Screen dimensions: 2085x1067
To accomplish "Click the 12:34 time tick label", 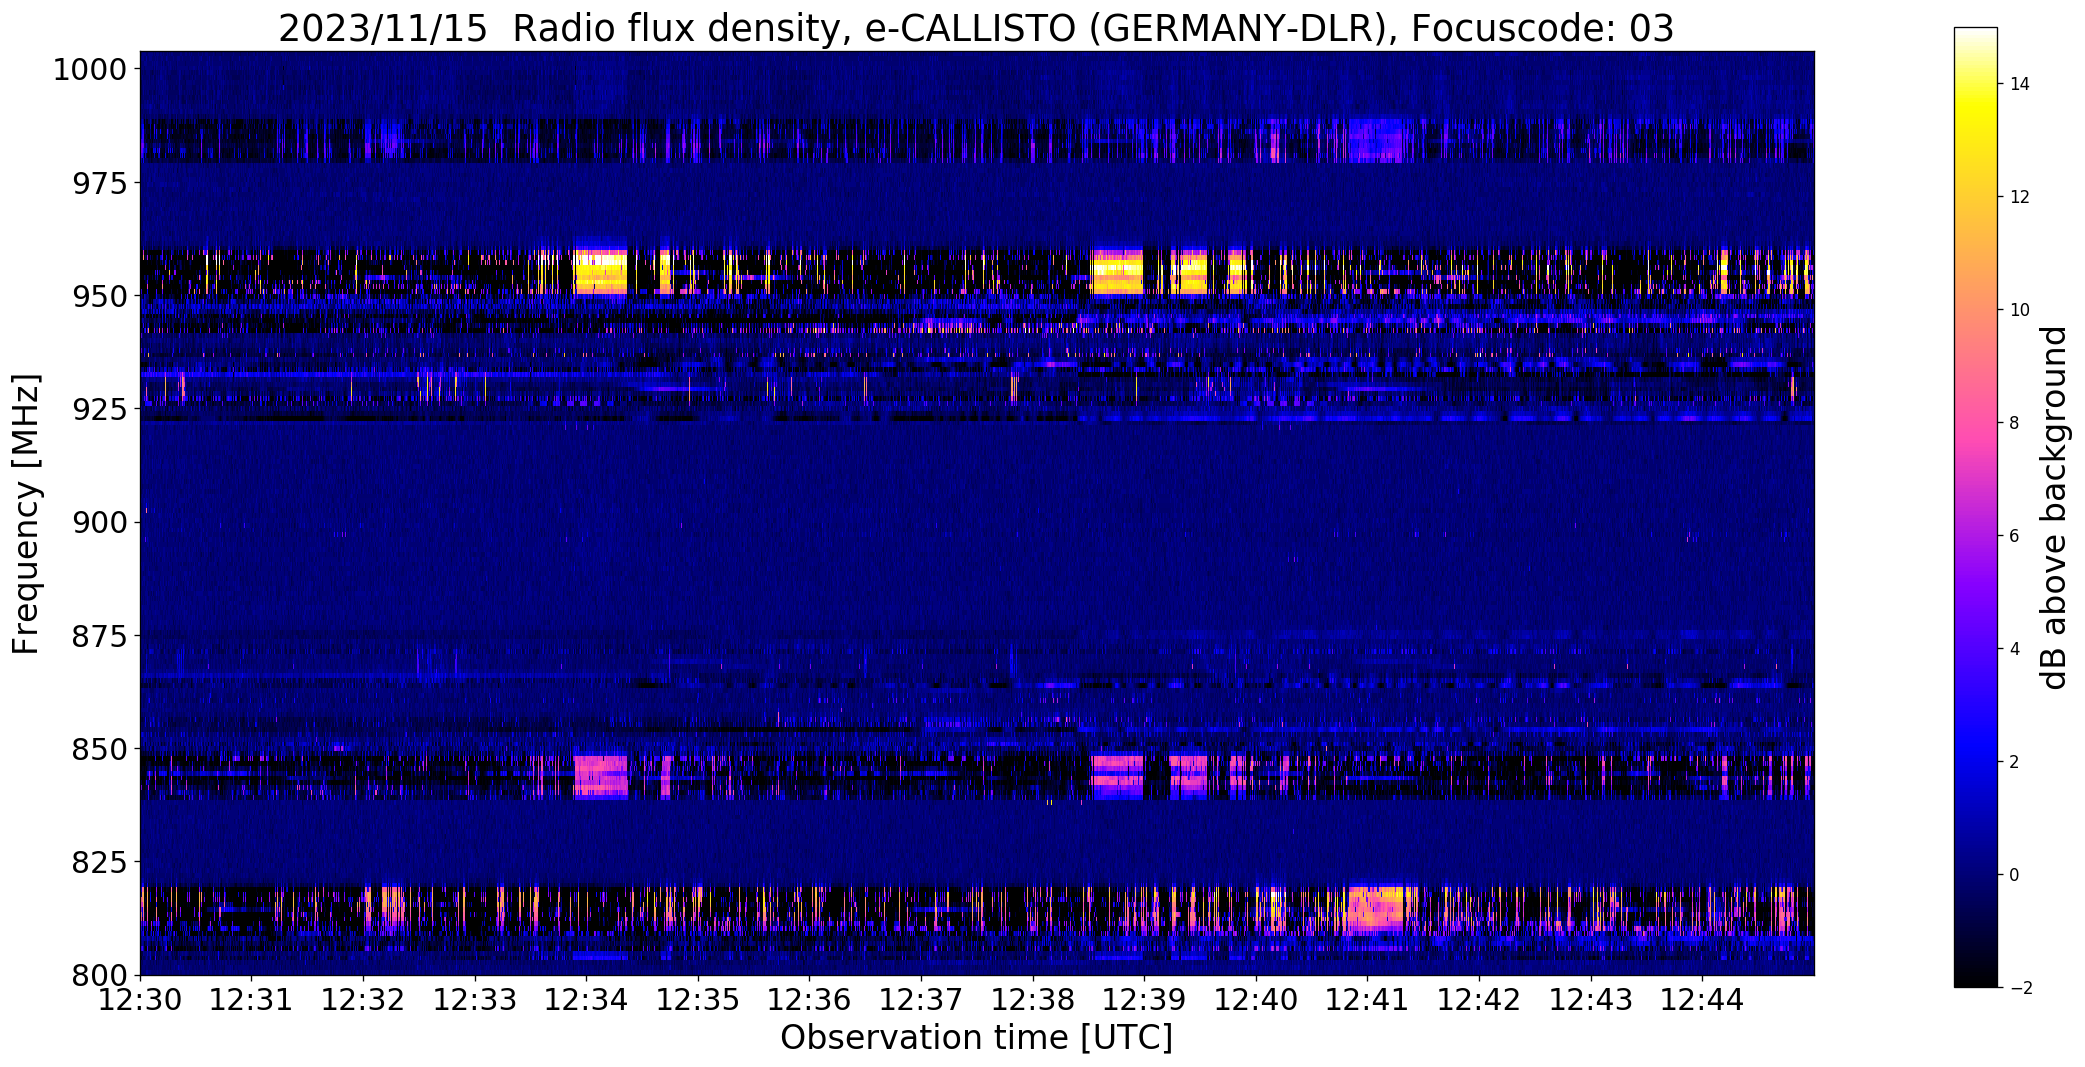I will point(586,999).
